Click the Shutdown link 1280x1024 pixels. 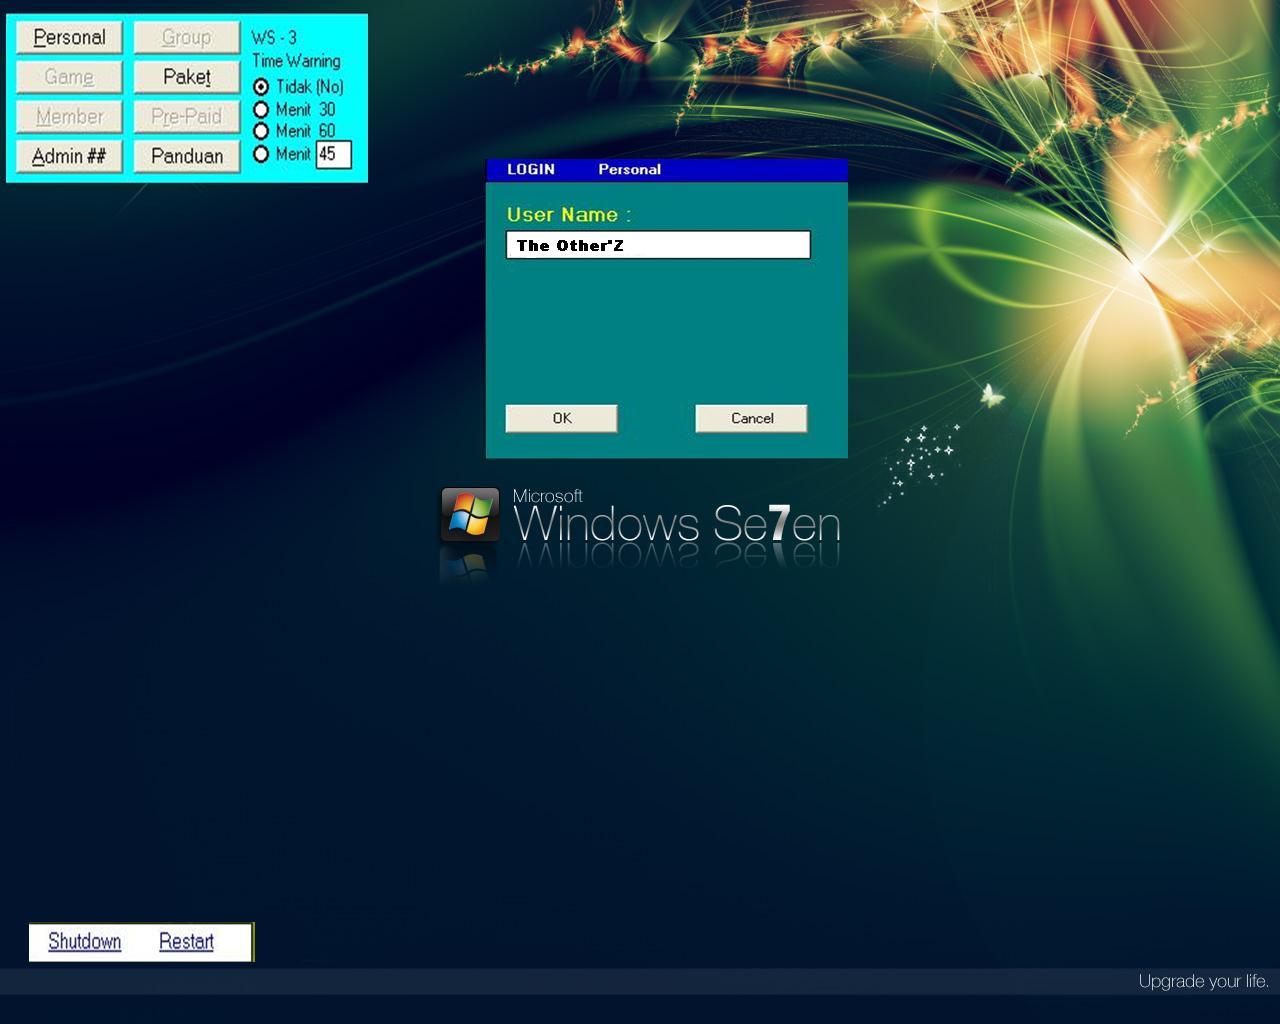[x=84, y=941]
